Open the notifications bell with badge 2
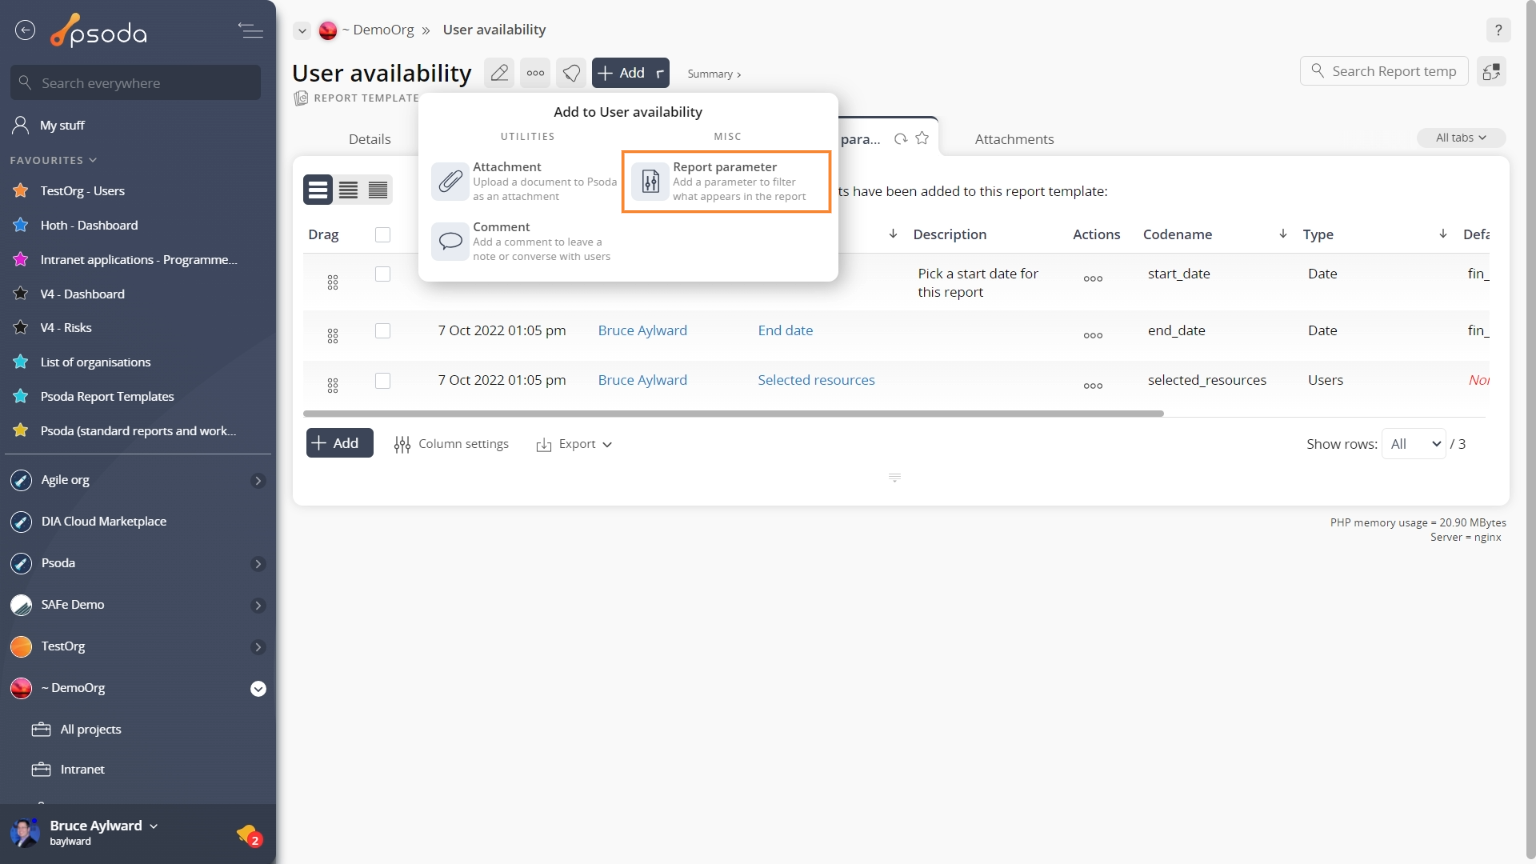1536x864 pixels. tap(248, 834)
